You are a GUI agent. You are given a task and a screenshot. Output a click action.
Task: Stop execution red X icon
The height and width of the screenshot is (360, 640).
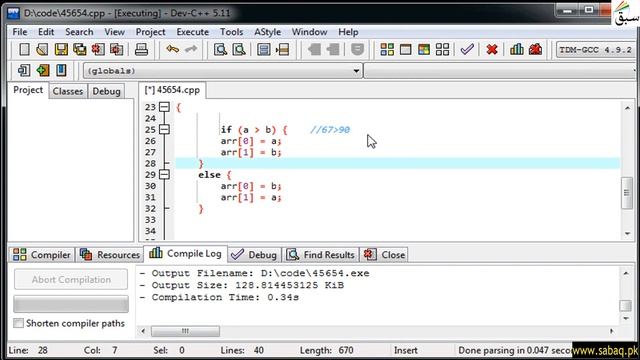pyautogui.click(x=492, y=49)
